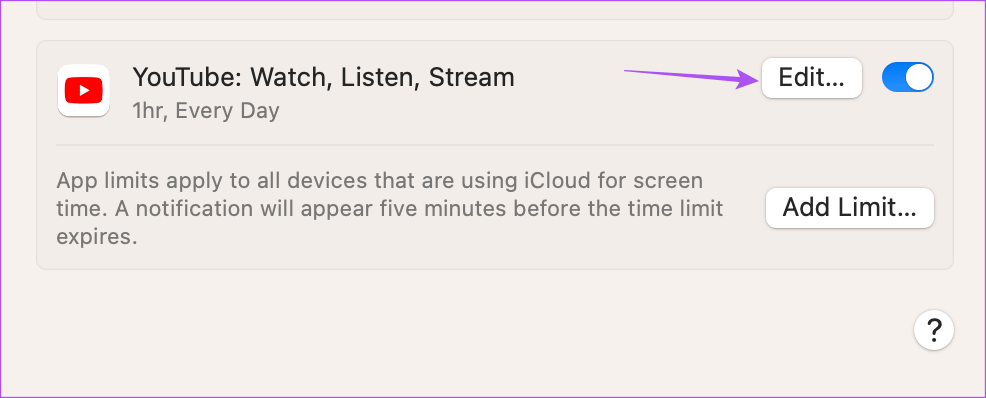Screen dimensions: 986x398
Task: Click the Add Limit… button
Action: [850, 207]
